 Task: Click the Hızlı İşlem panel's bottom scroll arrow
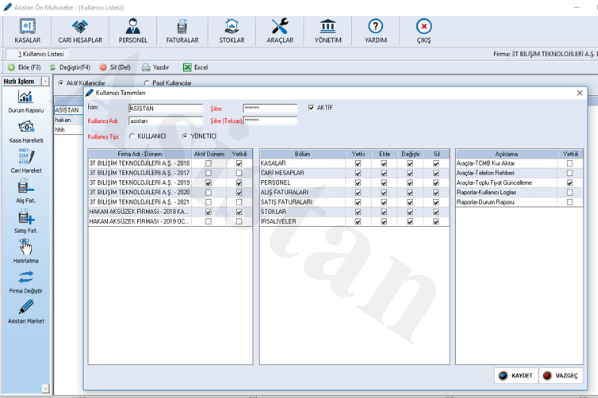pos(45,388)
